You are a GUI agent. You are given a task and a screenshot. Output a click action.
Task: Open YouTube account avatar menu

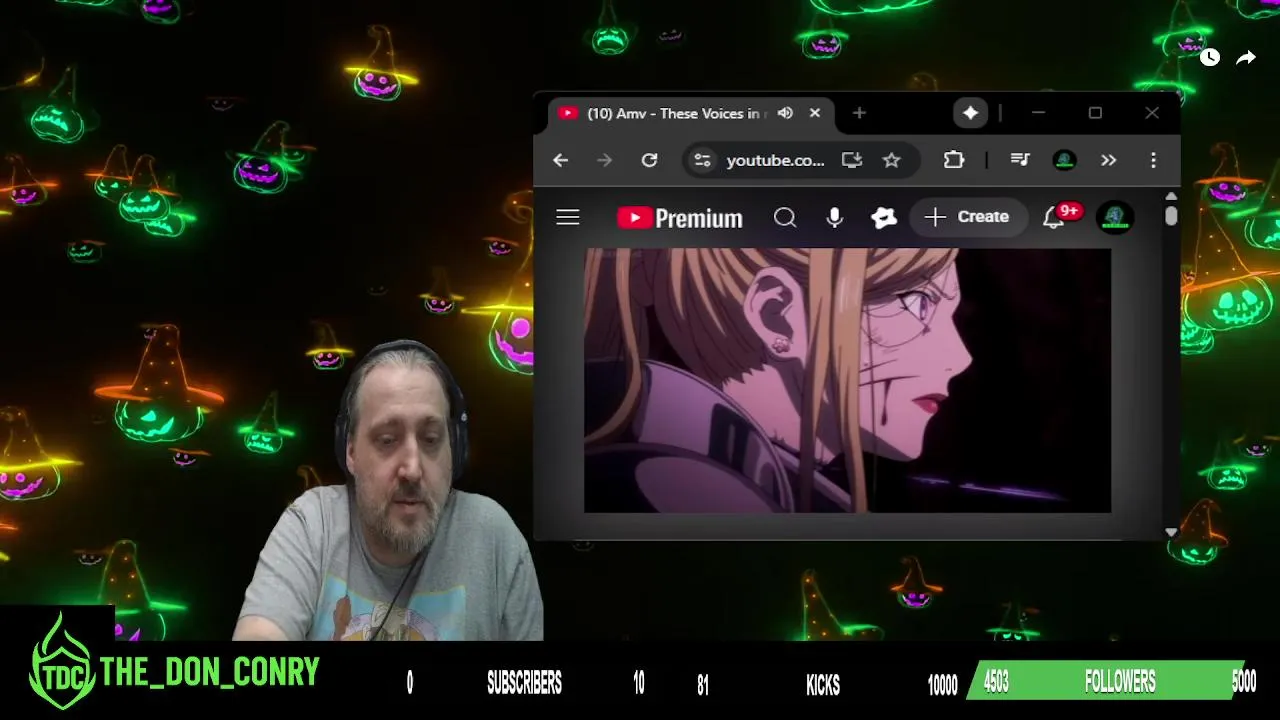point(1115,217)
